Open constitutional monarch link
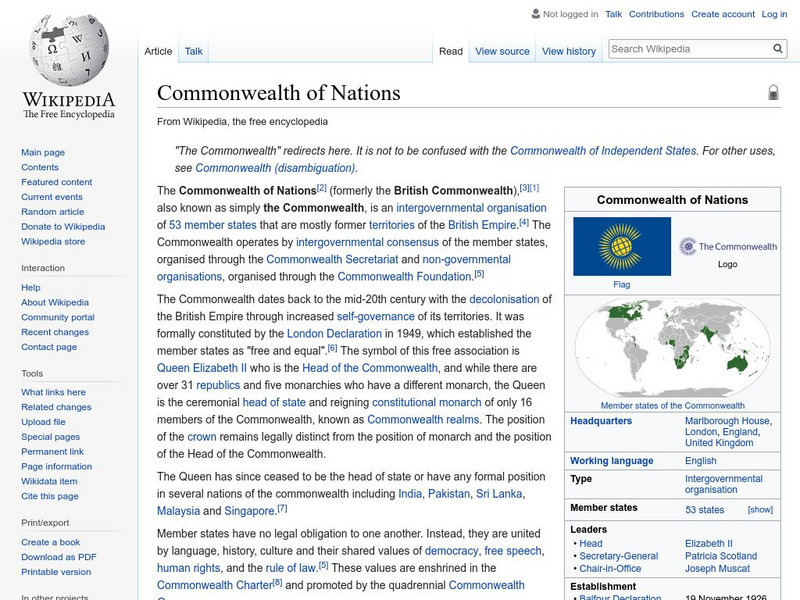This screenshot has height=600, width=800. click(427, 402)
